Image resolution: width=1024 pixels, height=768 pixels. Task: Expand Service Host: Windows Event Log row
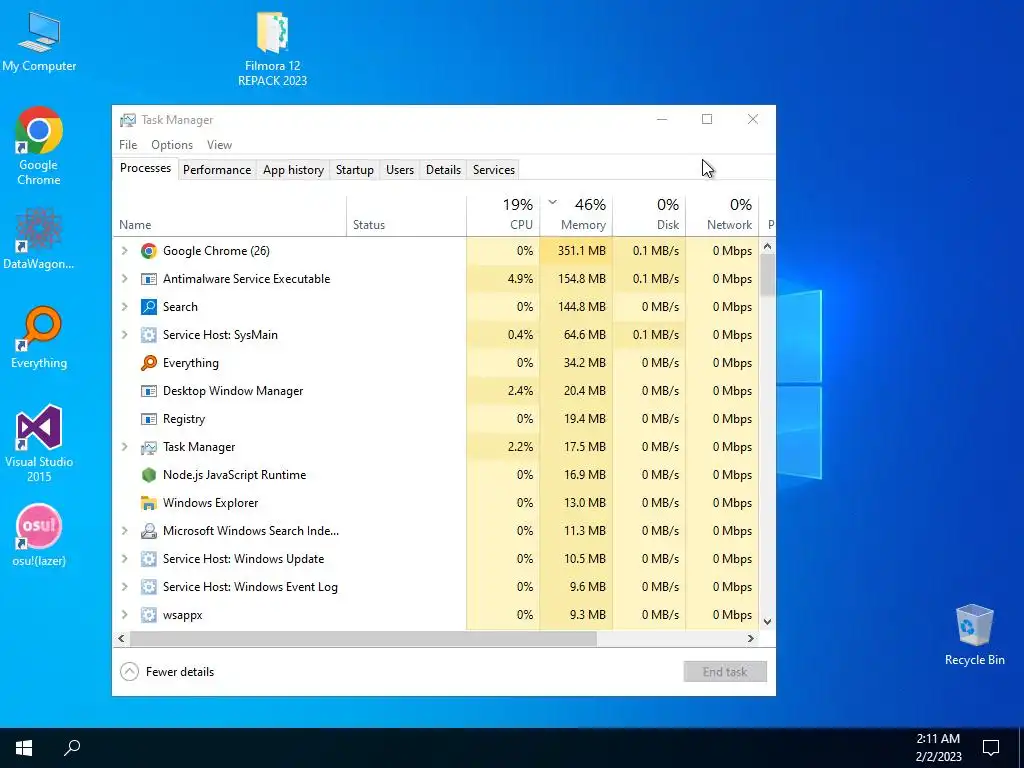point(125,587)
